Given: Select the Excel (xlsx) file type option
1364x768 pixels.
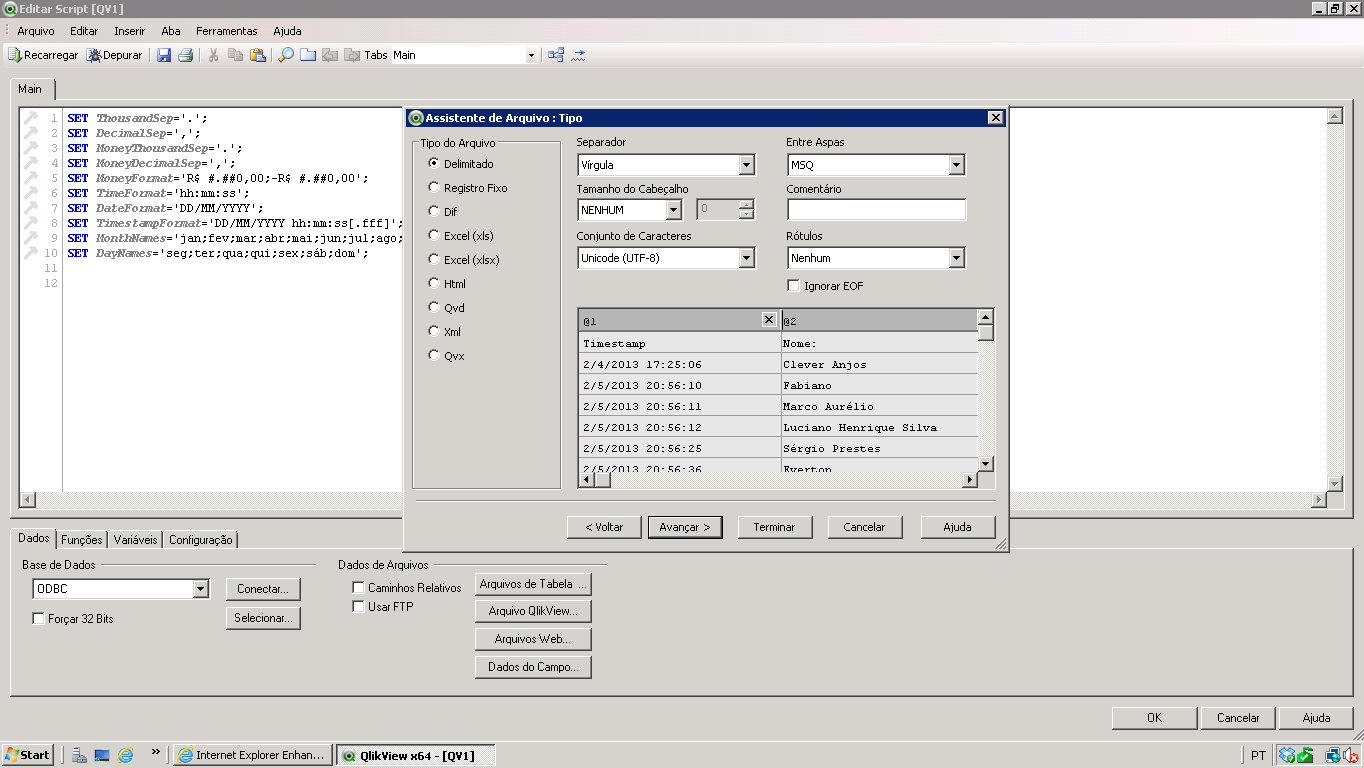Looking at the screenshot, I should pos(433,259).
